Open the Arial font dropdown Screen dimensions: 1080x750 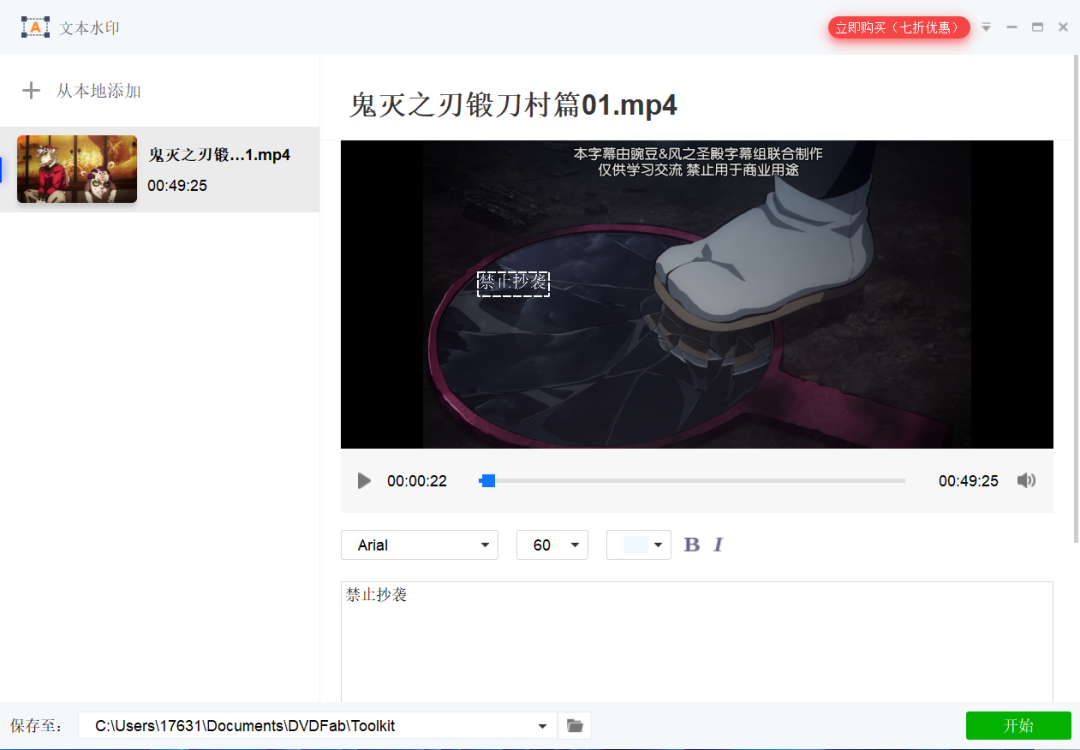[419, 544]
